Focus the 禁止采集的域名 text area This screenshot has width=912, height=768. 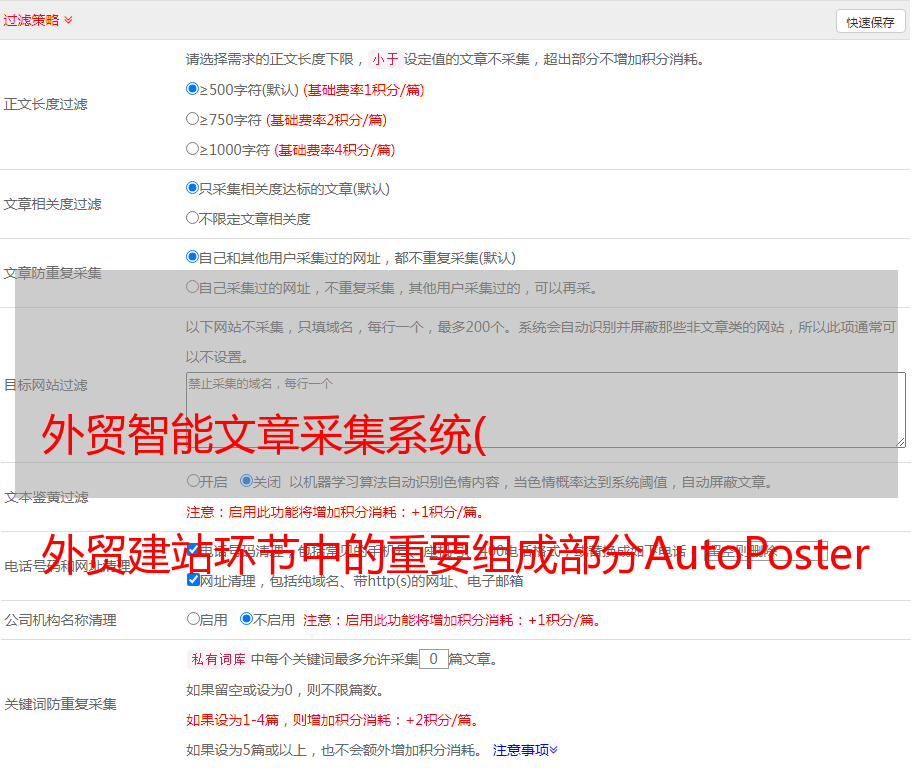click(546, 410)
